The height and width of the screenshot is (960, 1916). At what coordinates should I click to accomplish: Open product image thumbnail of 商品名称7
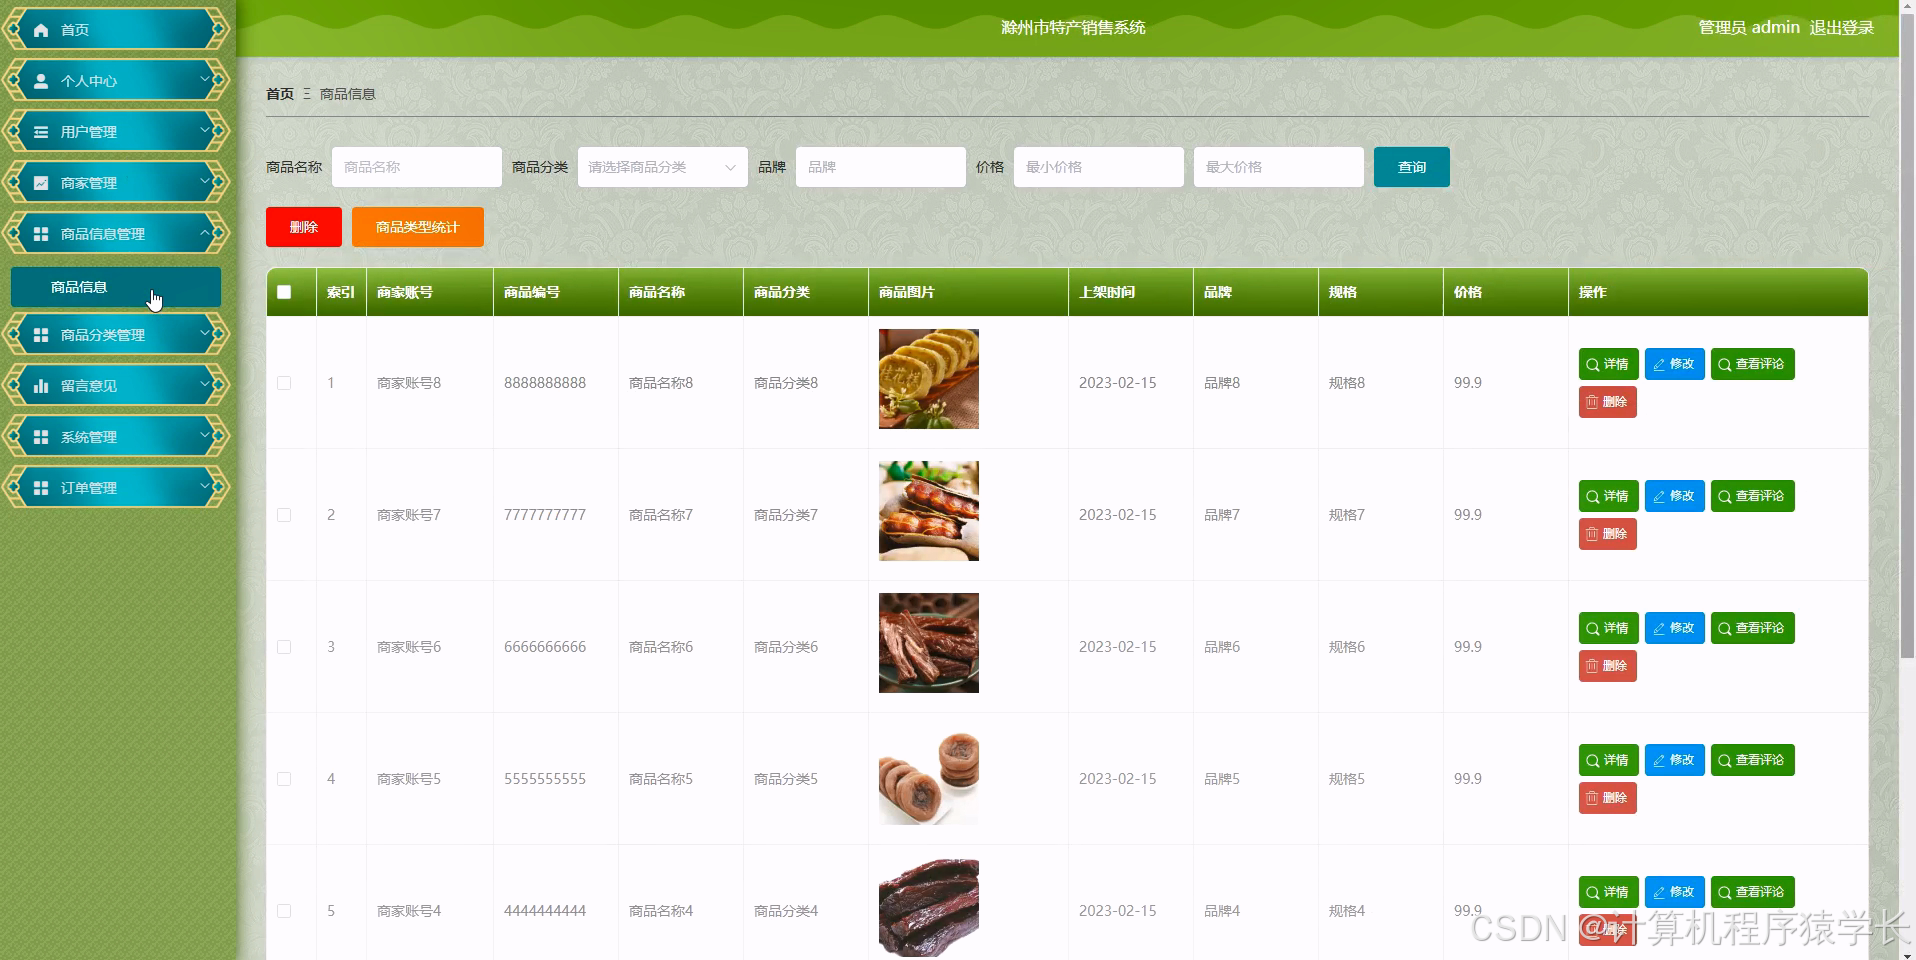coord(929,511)
